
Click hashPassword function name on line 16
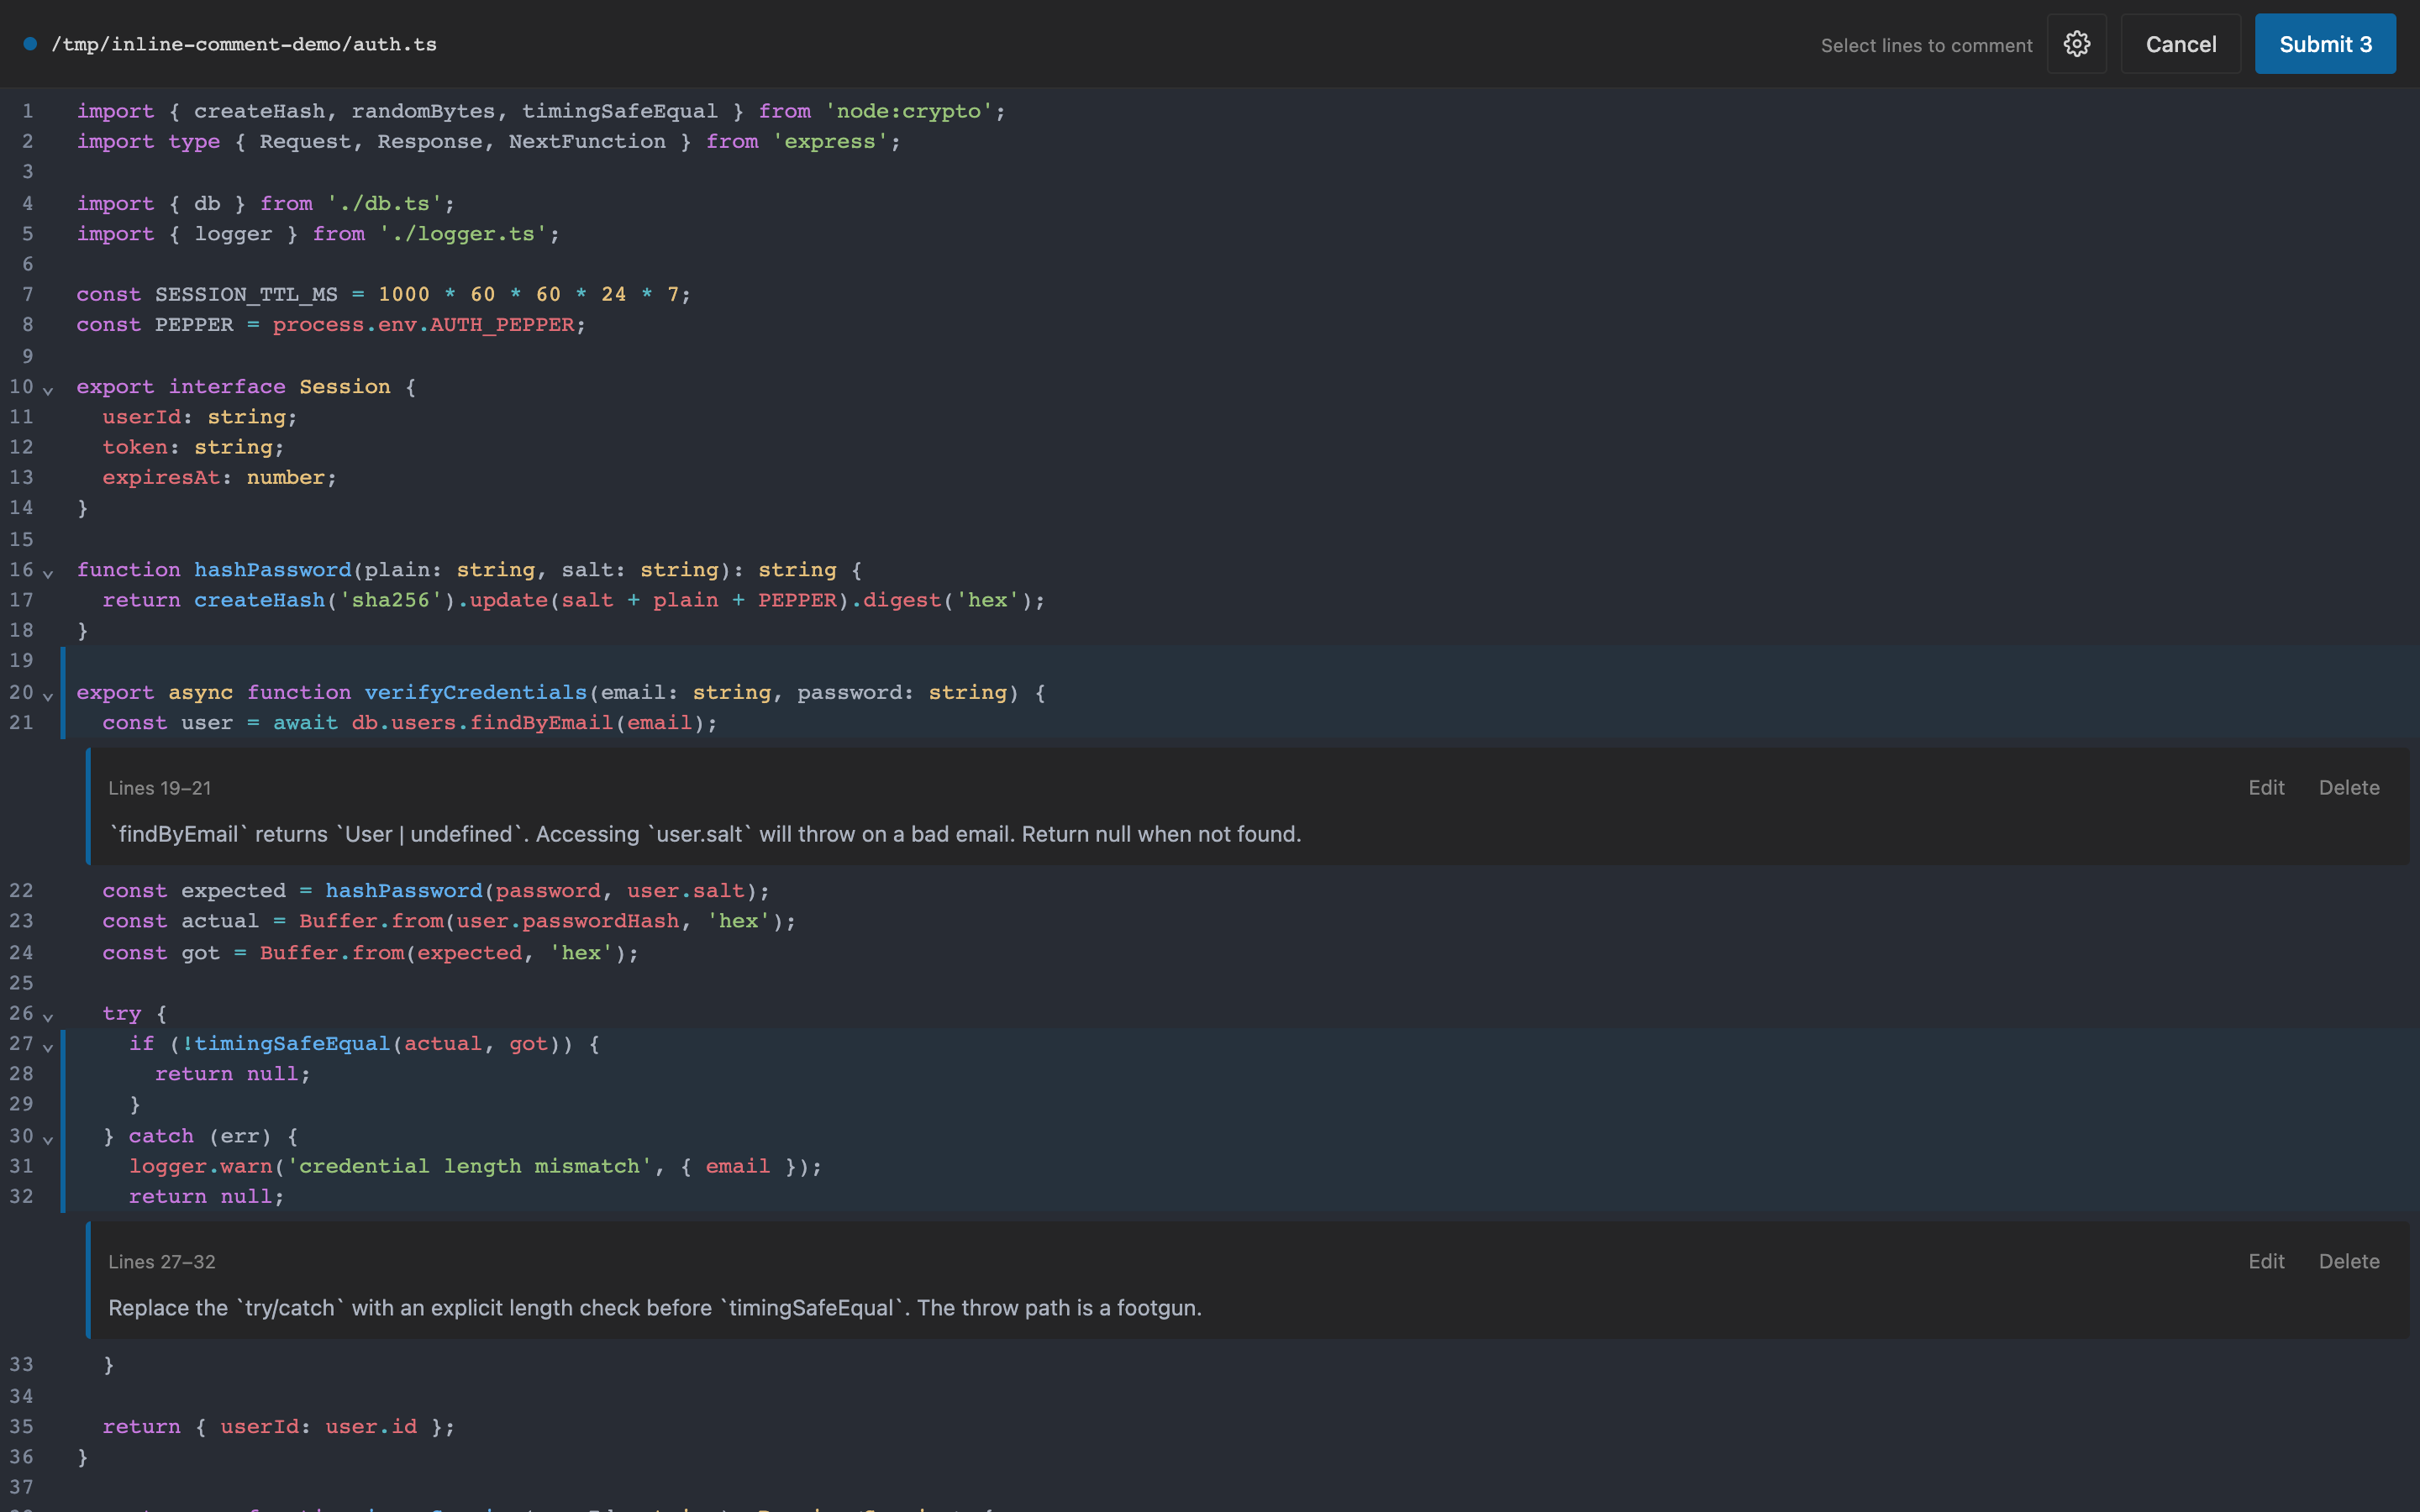tap(272, 569)
